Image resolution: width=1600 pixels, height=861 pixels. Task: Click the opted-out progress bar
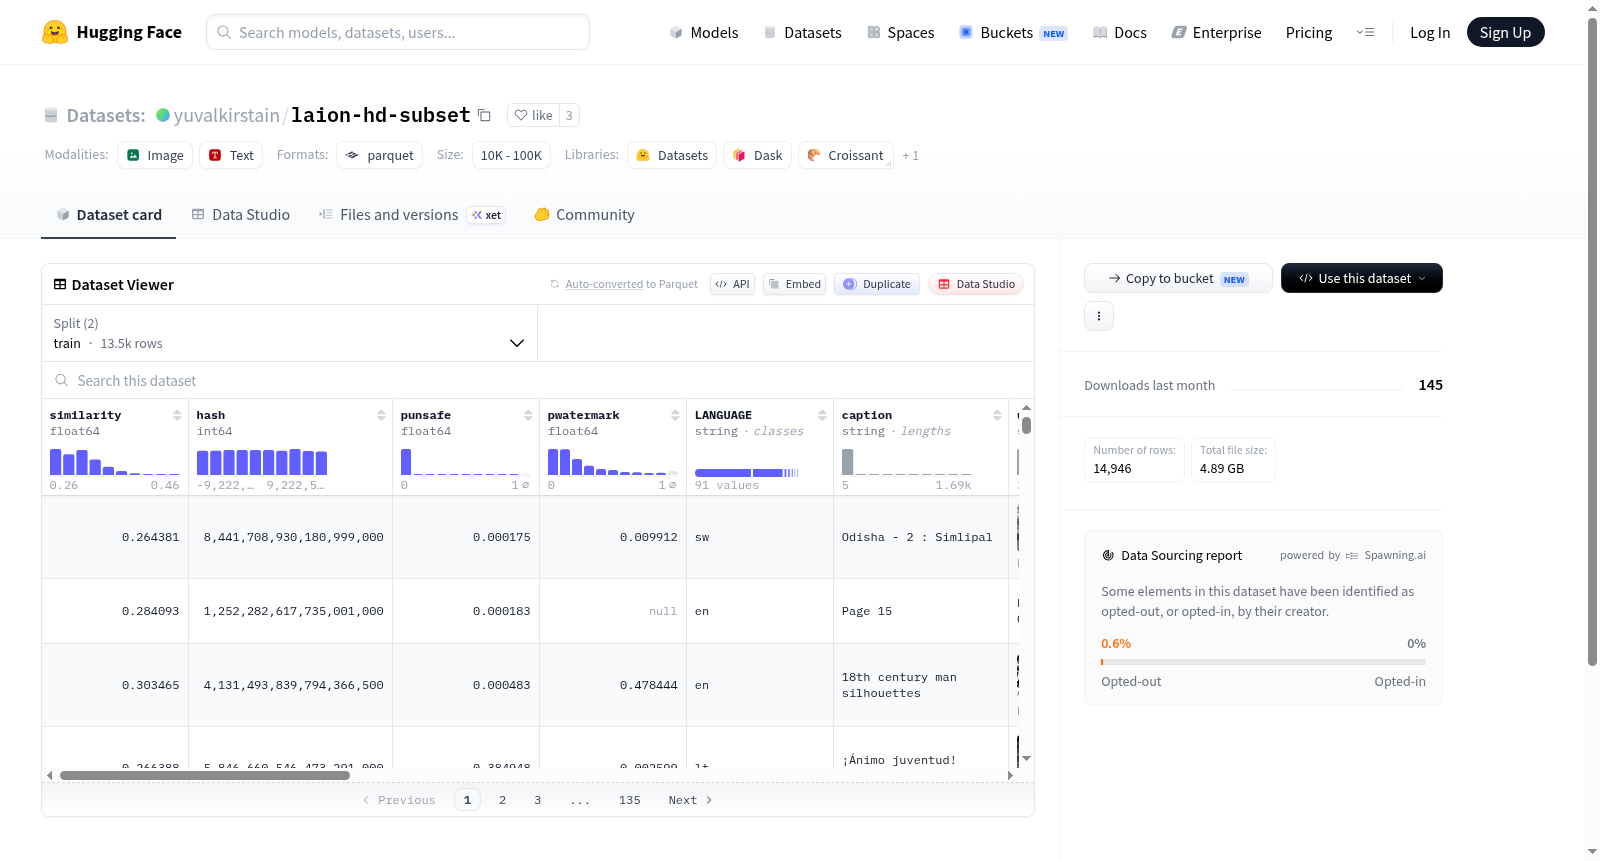(1264, 662)
